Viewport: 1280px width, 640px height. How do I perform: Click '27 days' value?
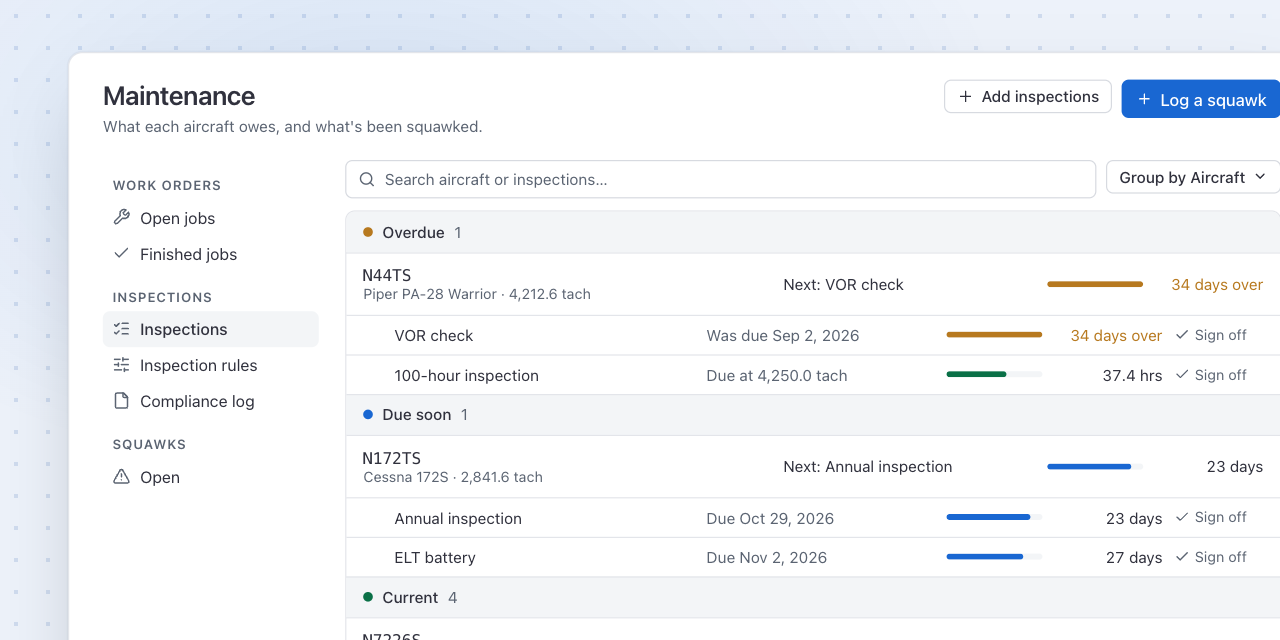(x=1134, y=558)
